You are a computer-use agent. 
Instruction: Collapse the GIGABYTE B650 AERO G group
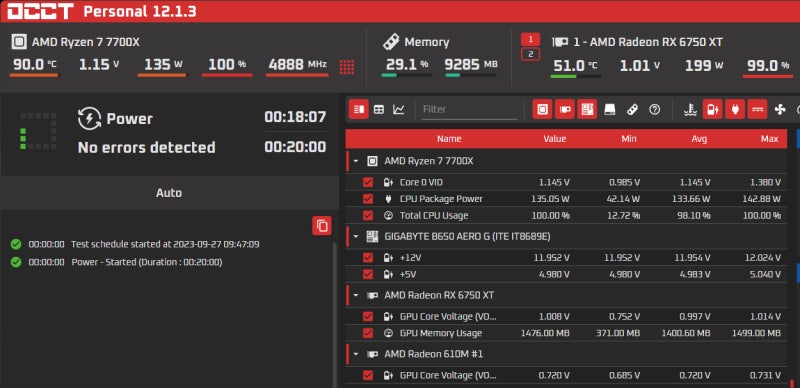pyautogui.click(x=356, y=236)
